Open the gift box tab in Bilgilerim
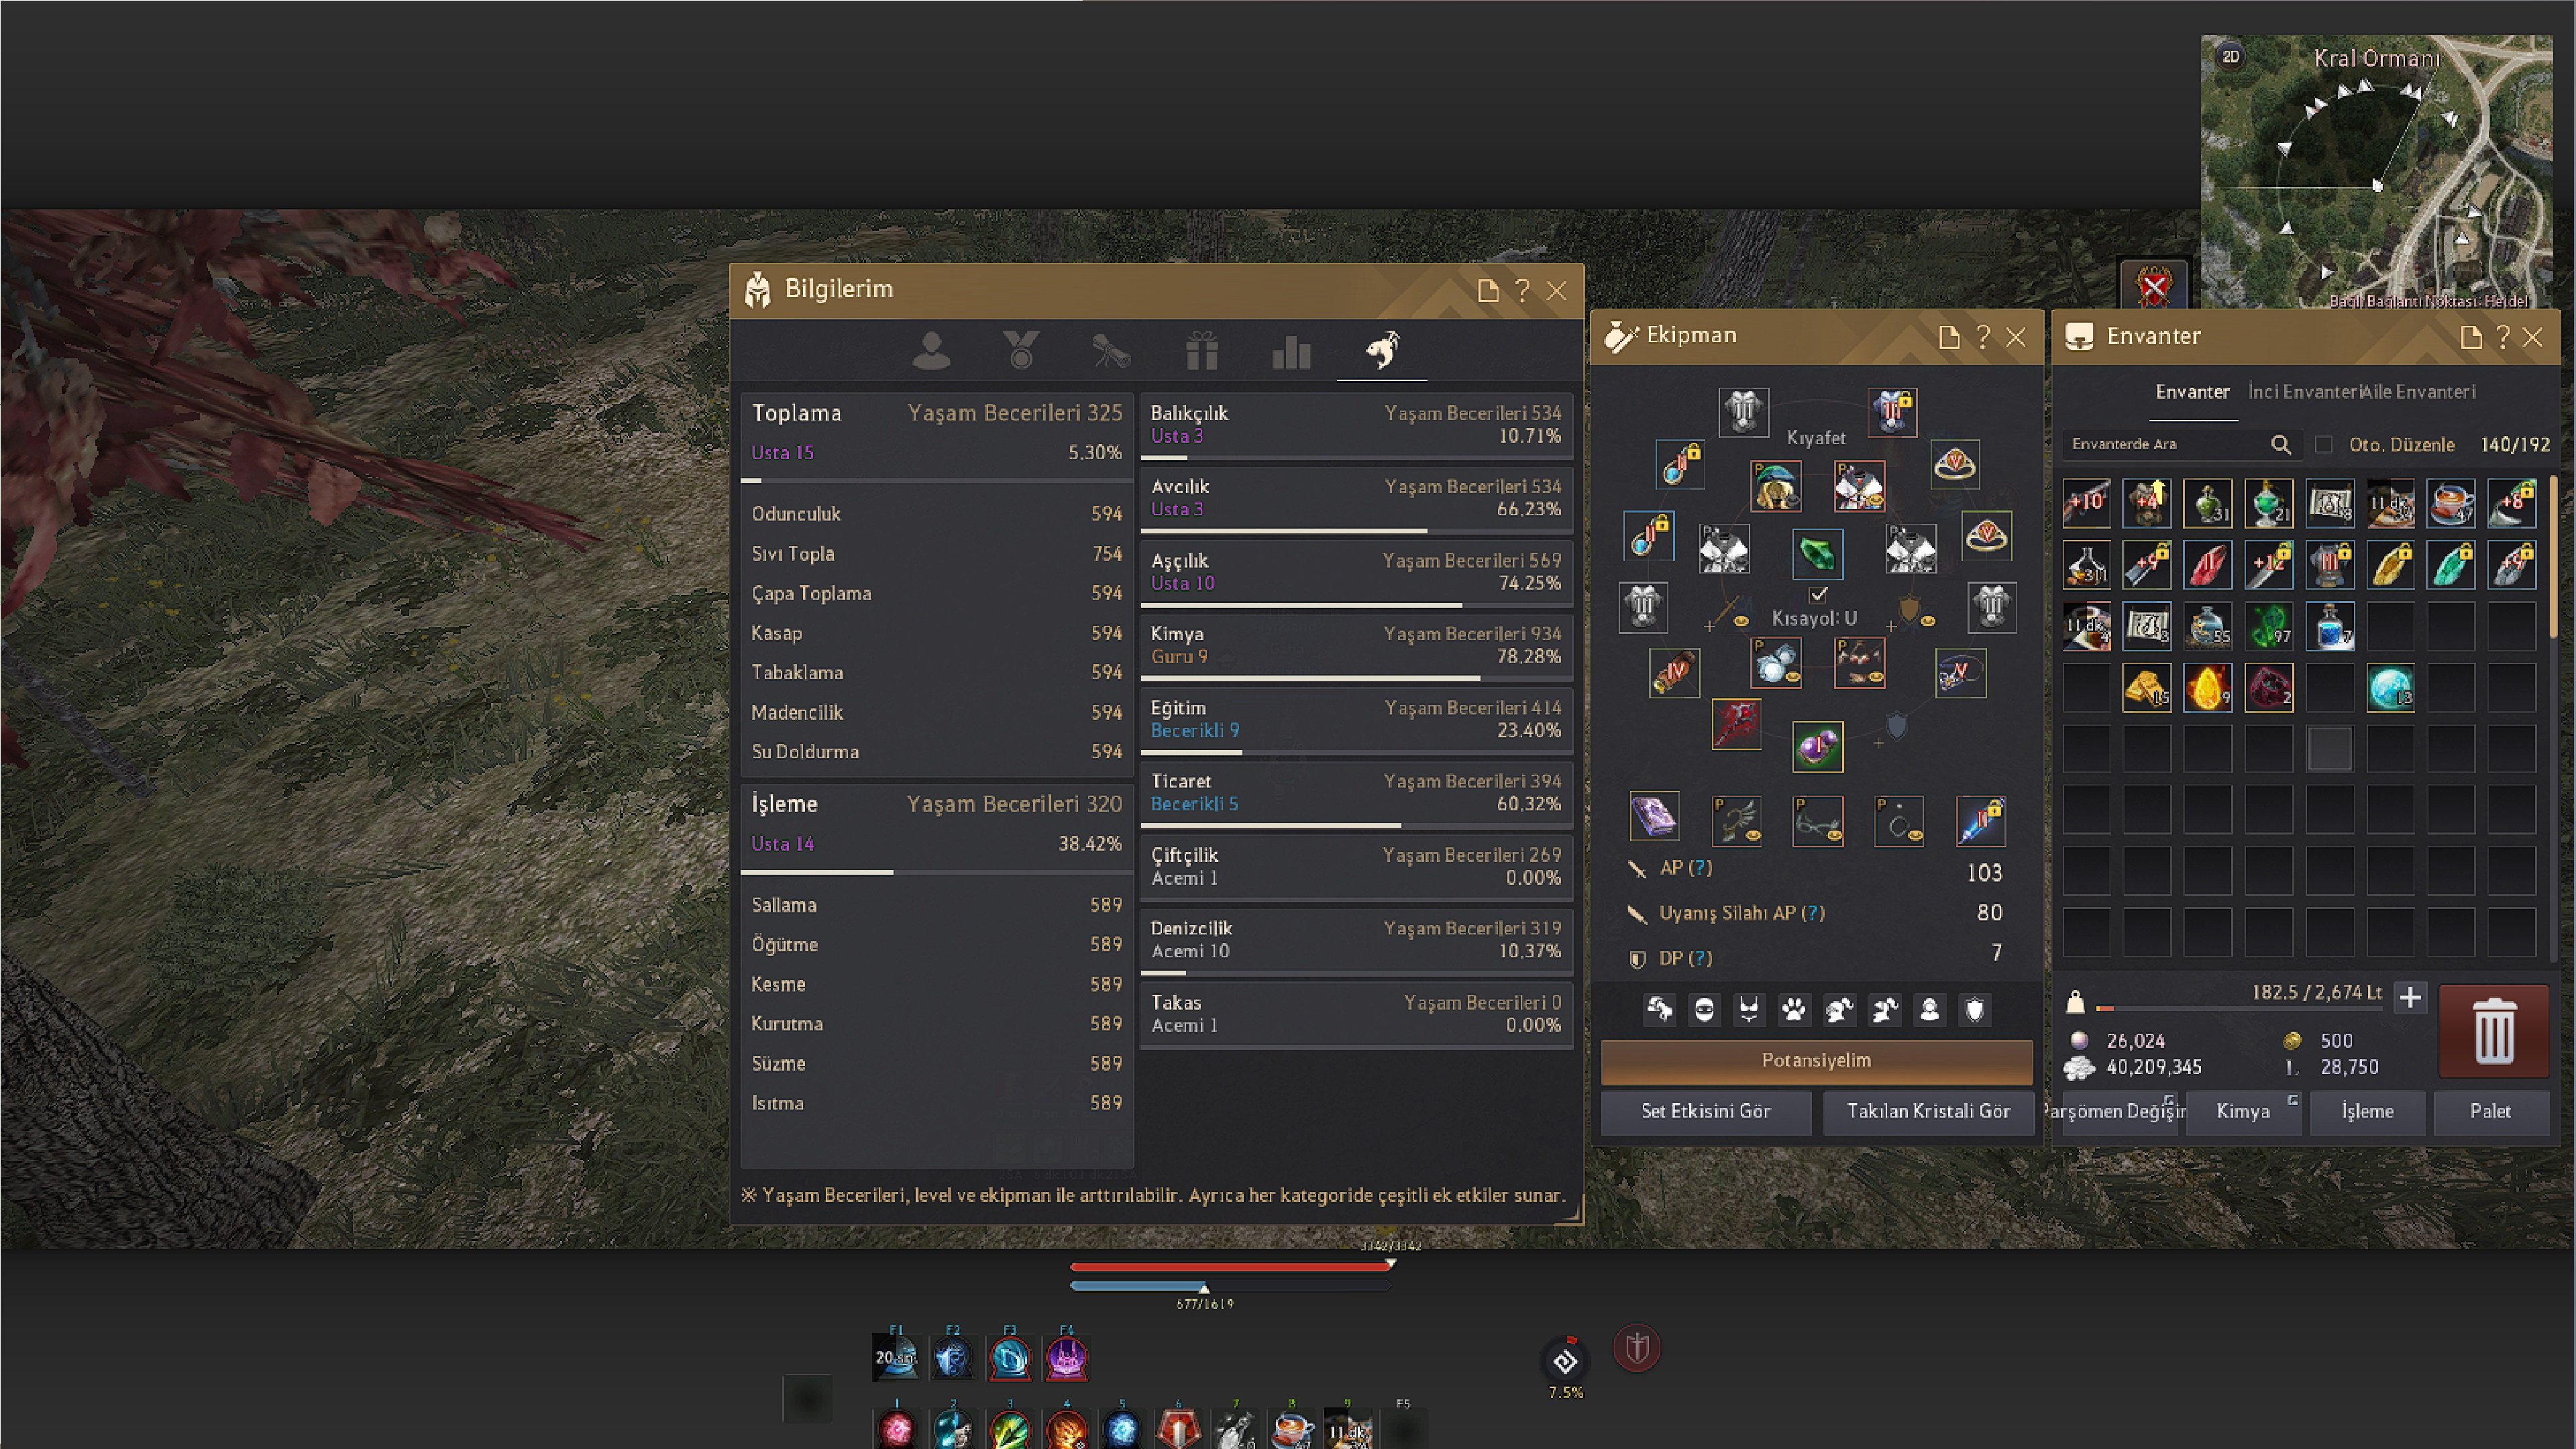The image size is (2576, 1449). tap(1202, 351)
